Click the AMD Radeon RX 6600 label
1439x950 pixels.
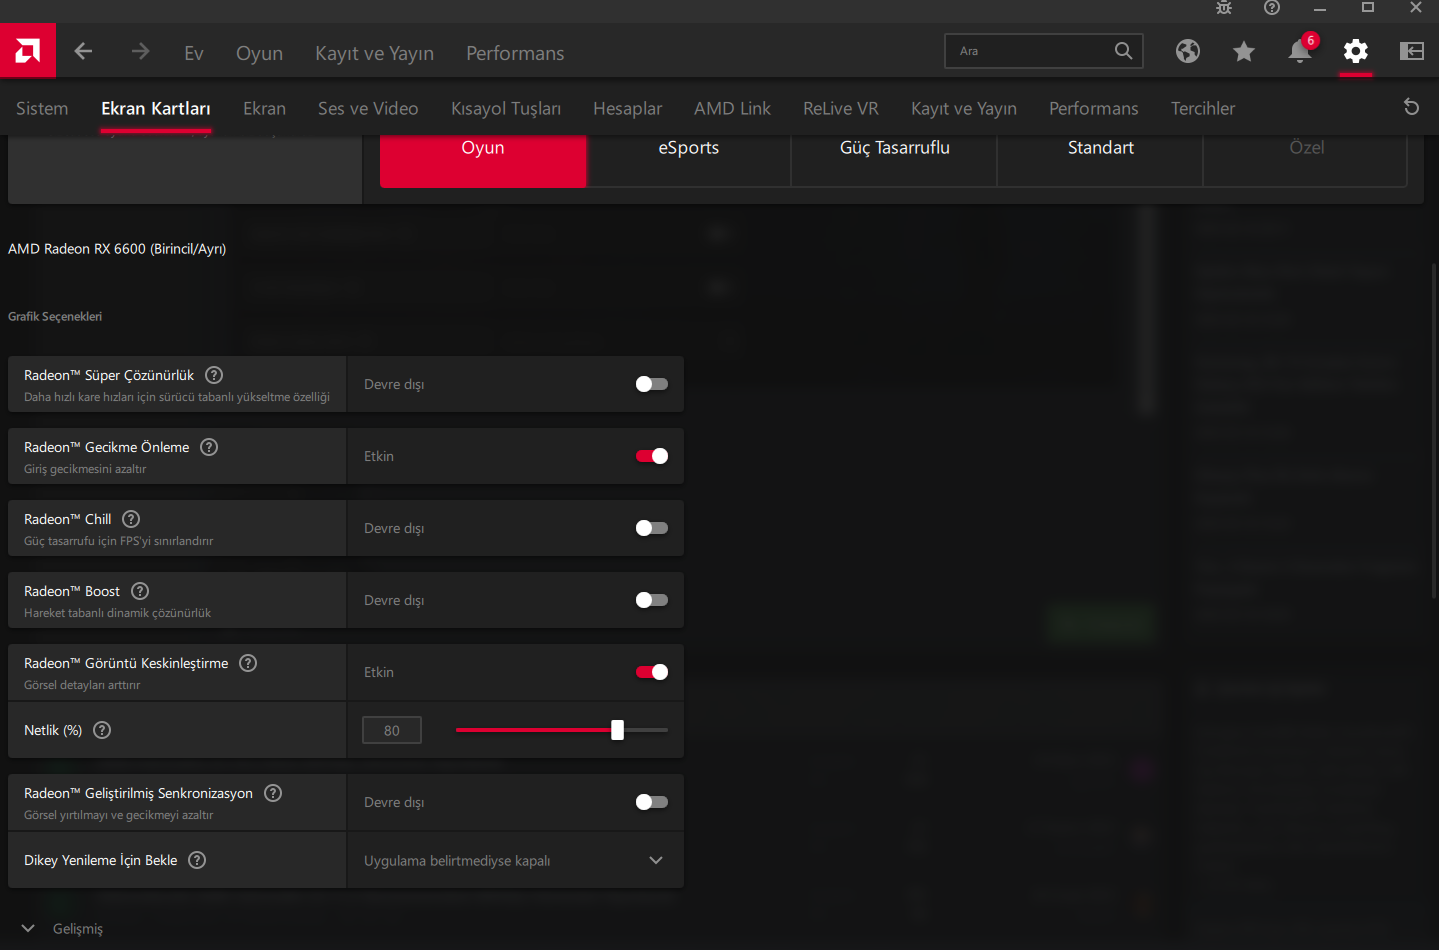click(x=117, y=249)
